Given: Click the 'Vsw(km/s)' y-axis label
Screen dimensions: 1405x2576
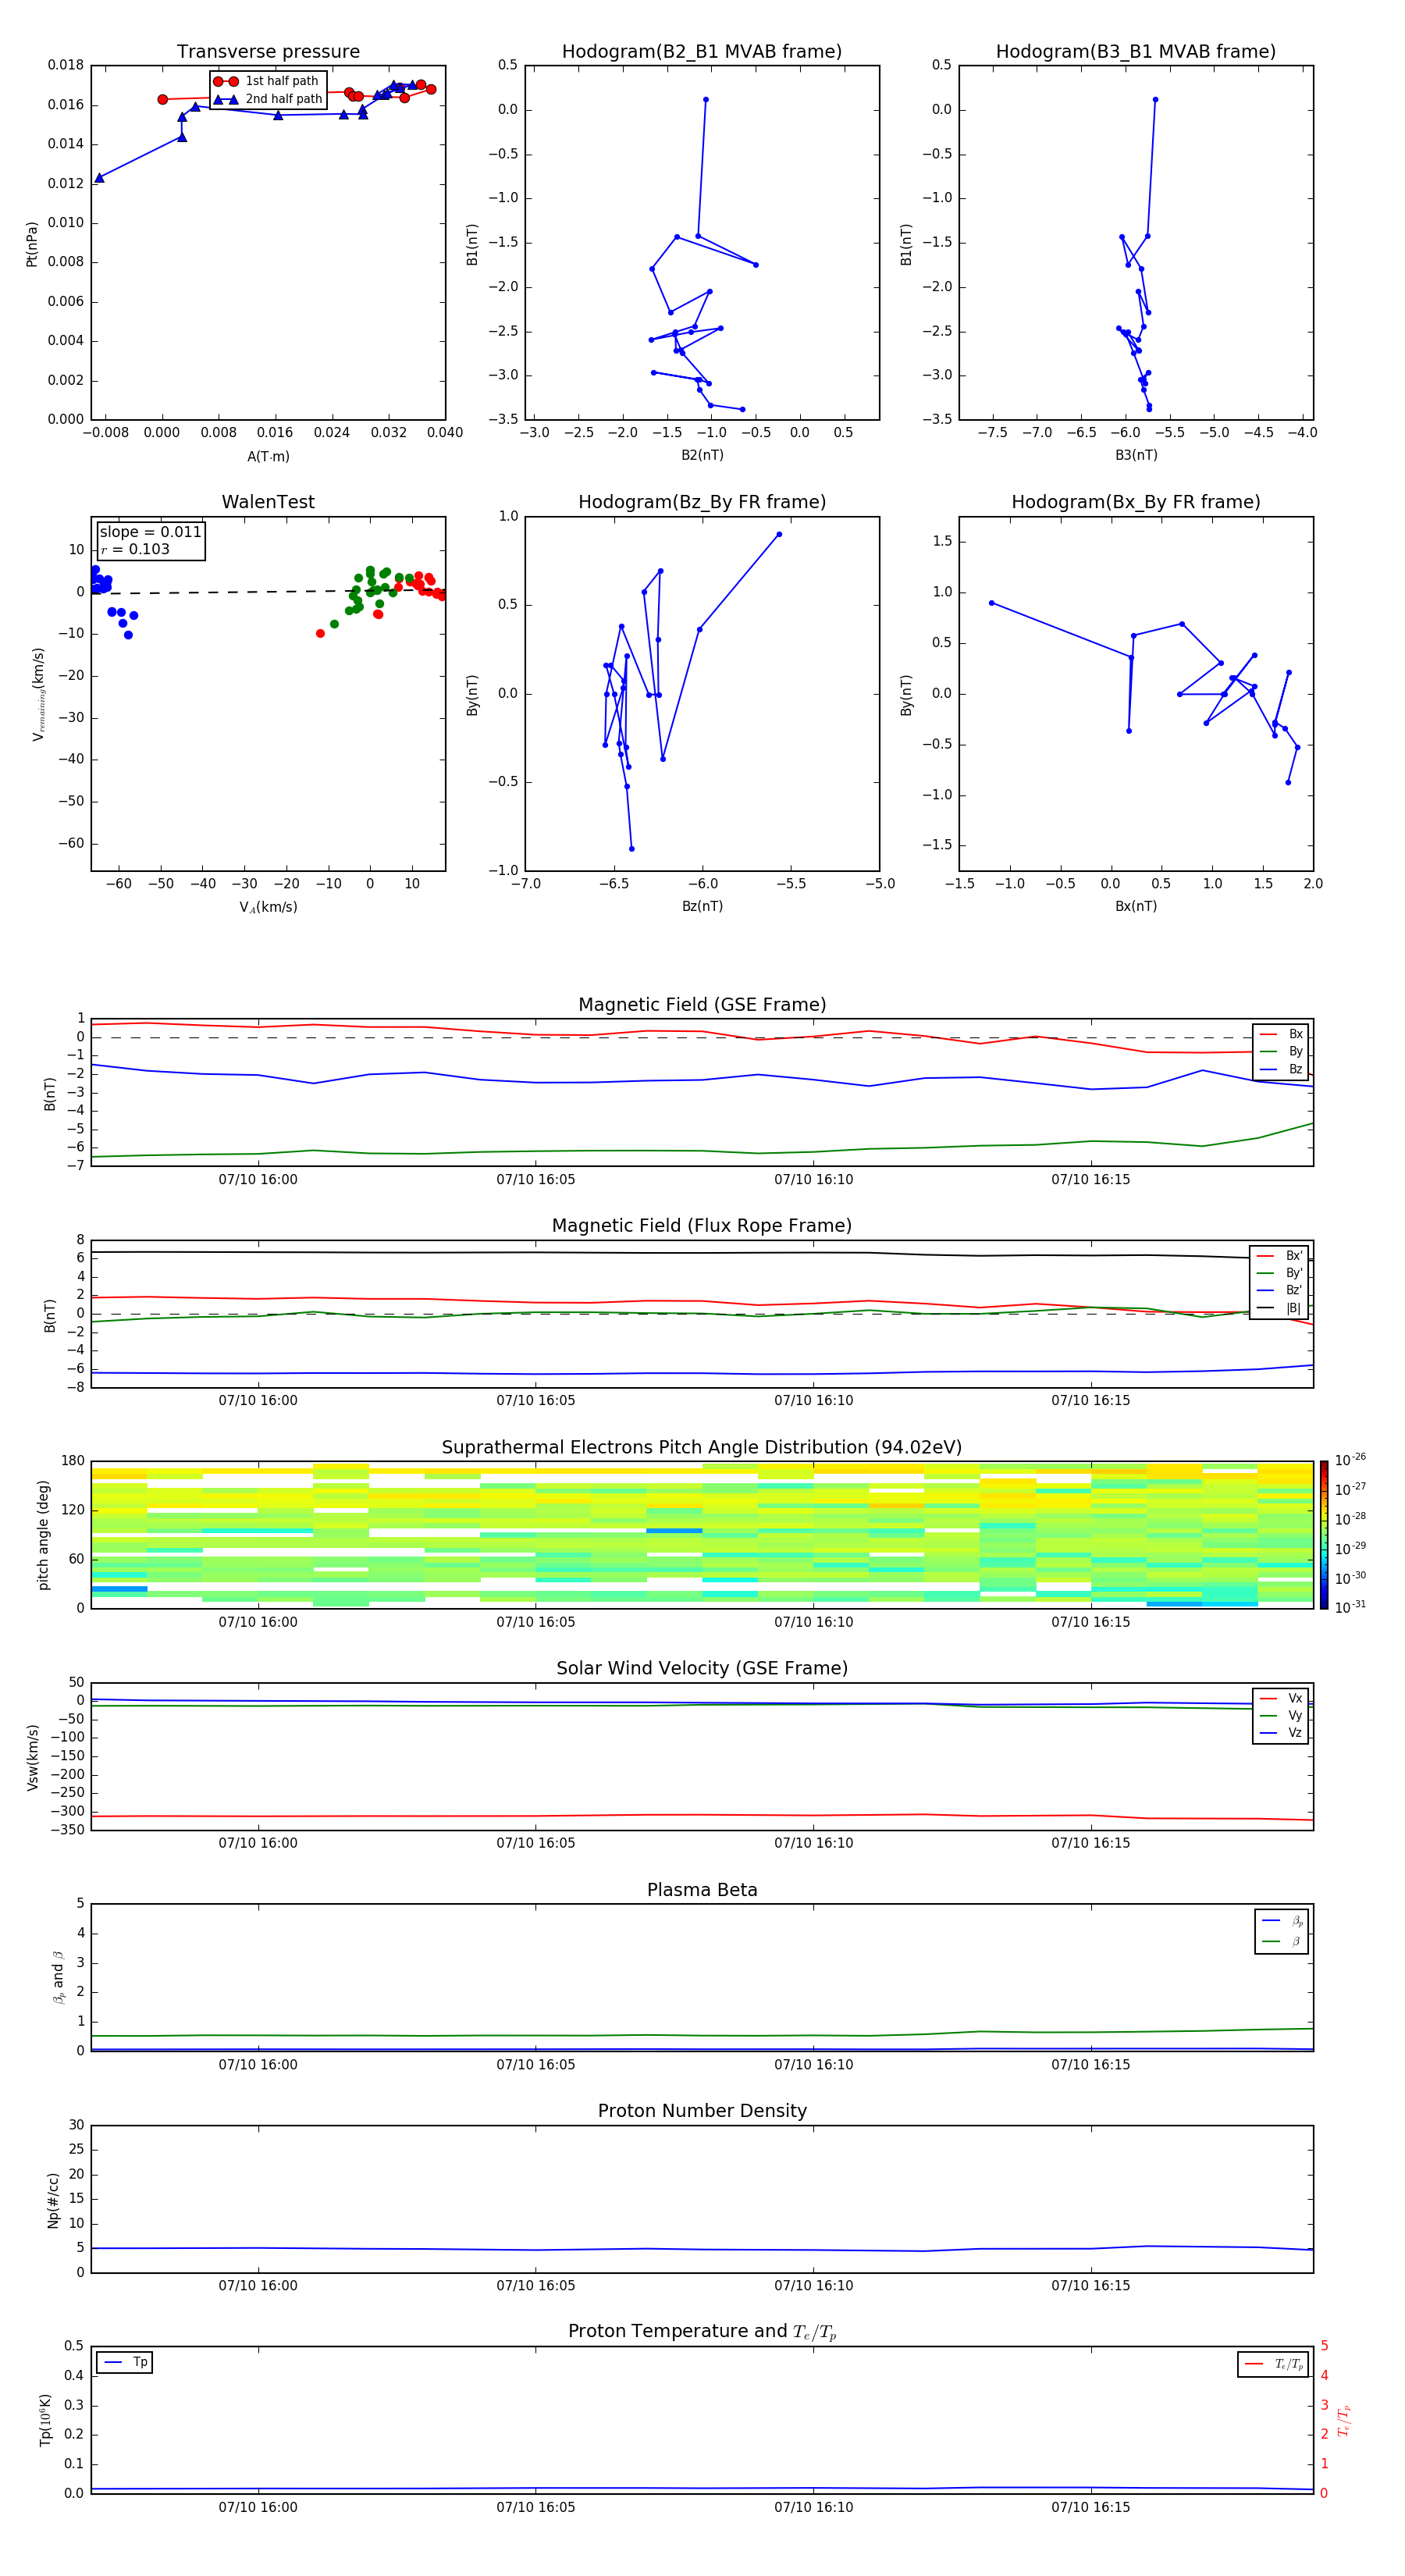Looking at the screenshot, I should tap(32, 1757).
